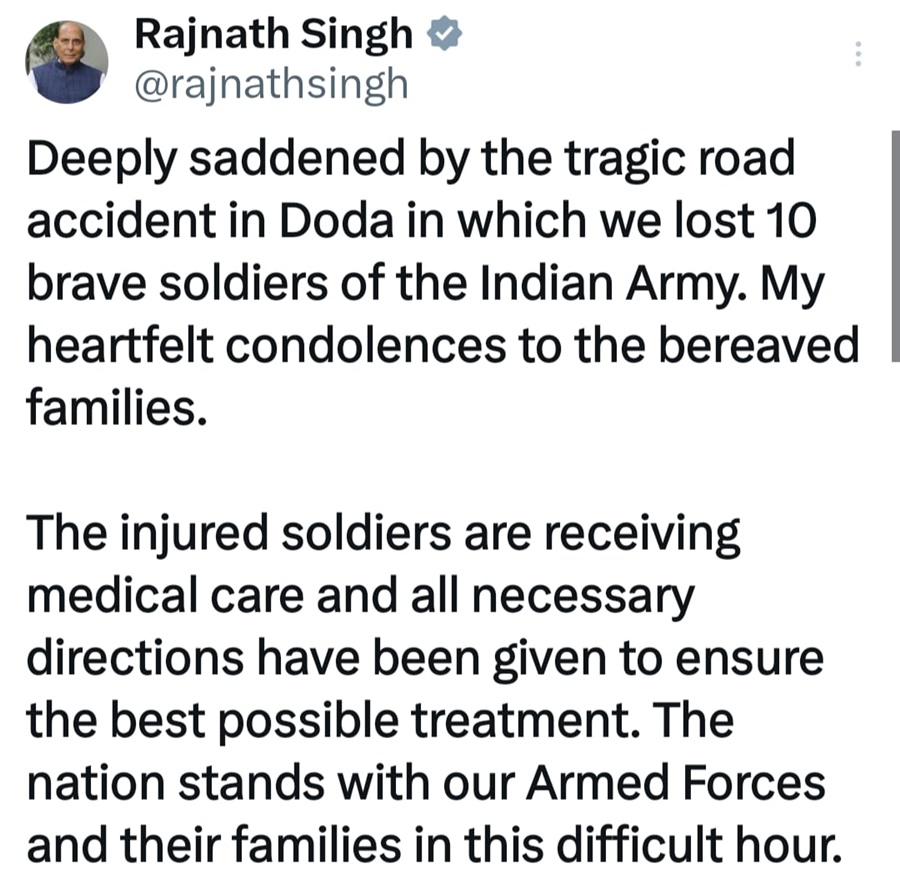Click the blue verified badge
The height and width of the screenshot is (888, 900).
[x=443, y=36]
